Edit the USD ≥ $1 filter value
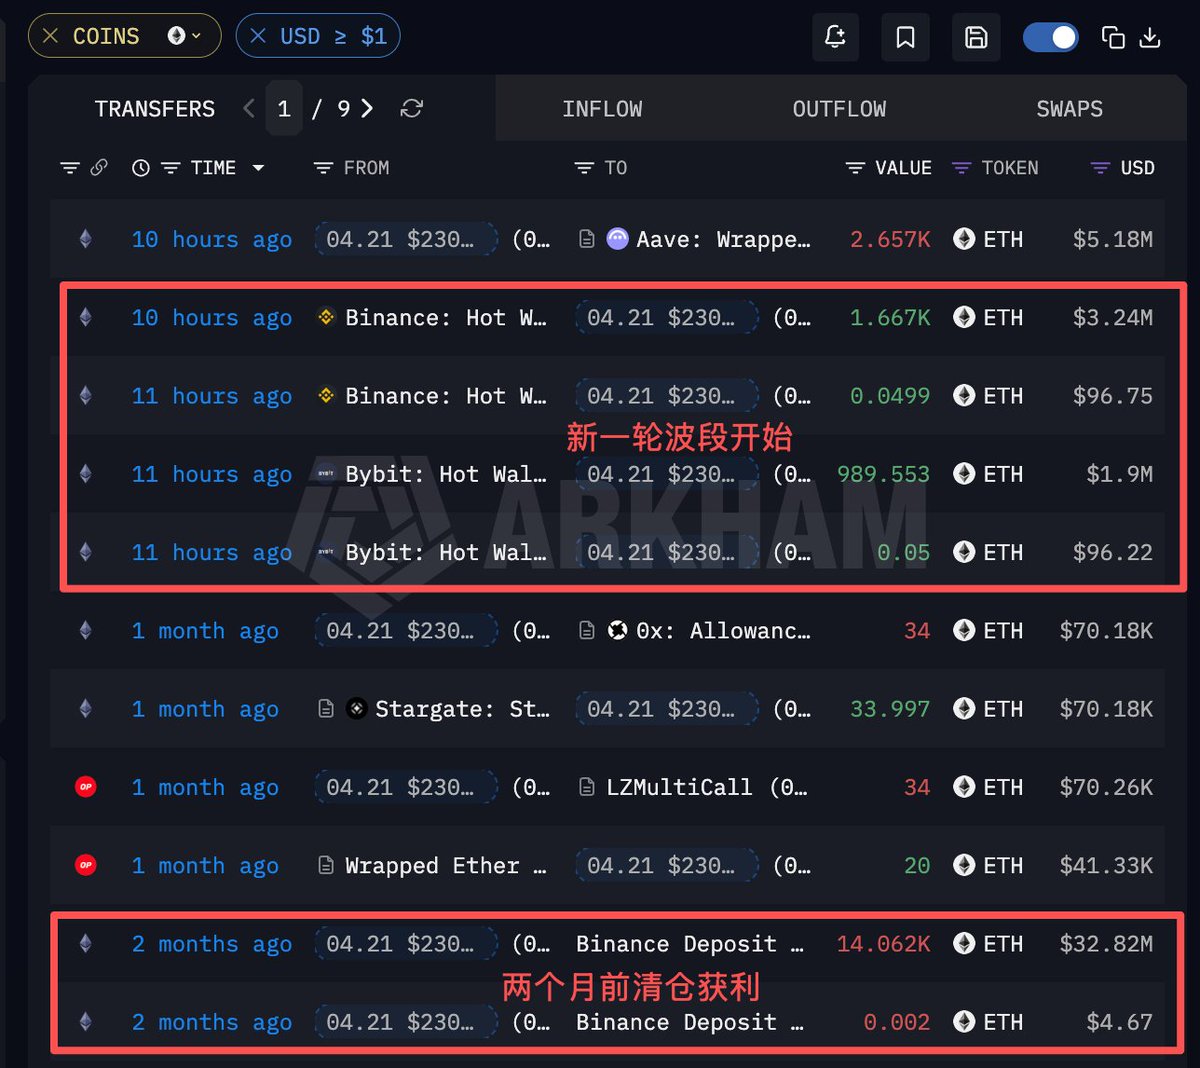This screenshot has height=1068, width=1200. [x=333, y=36]
